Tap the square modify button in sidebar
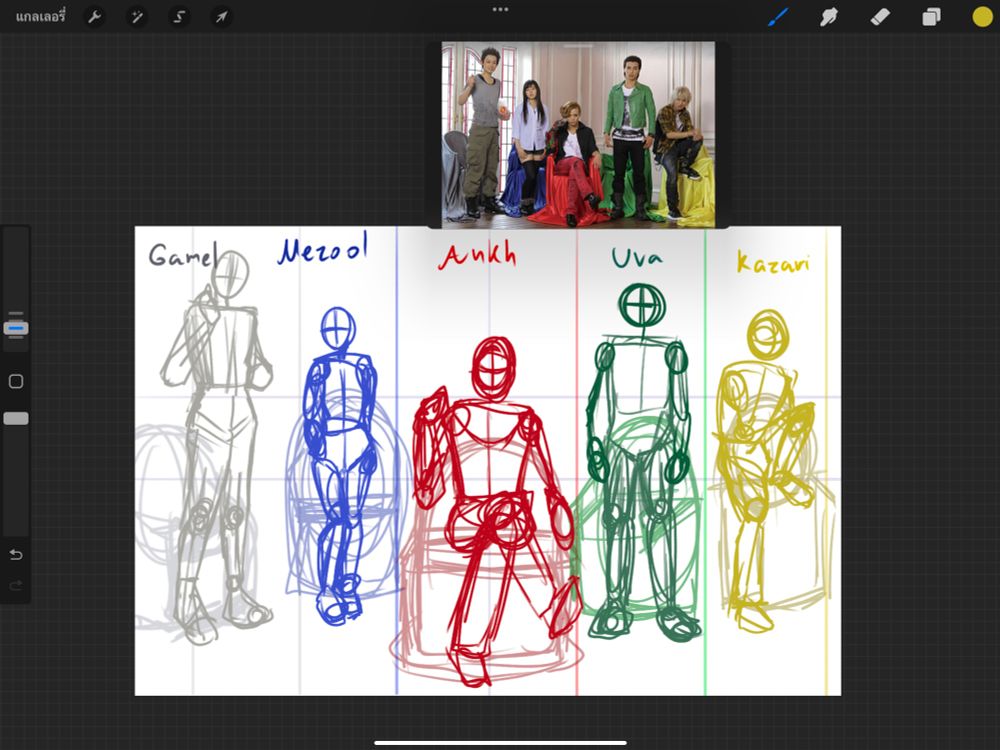 pyautogui.click(x=16, y=381)
